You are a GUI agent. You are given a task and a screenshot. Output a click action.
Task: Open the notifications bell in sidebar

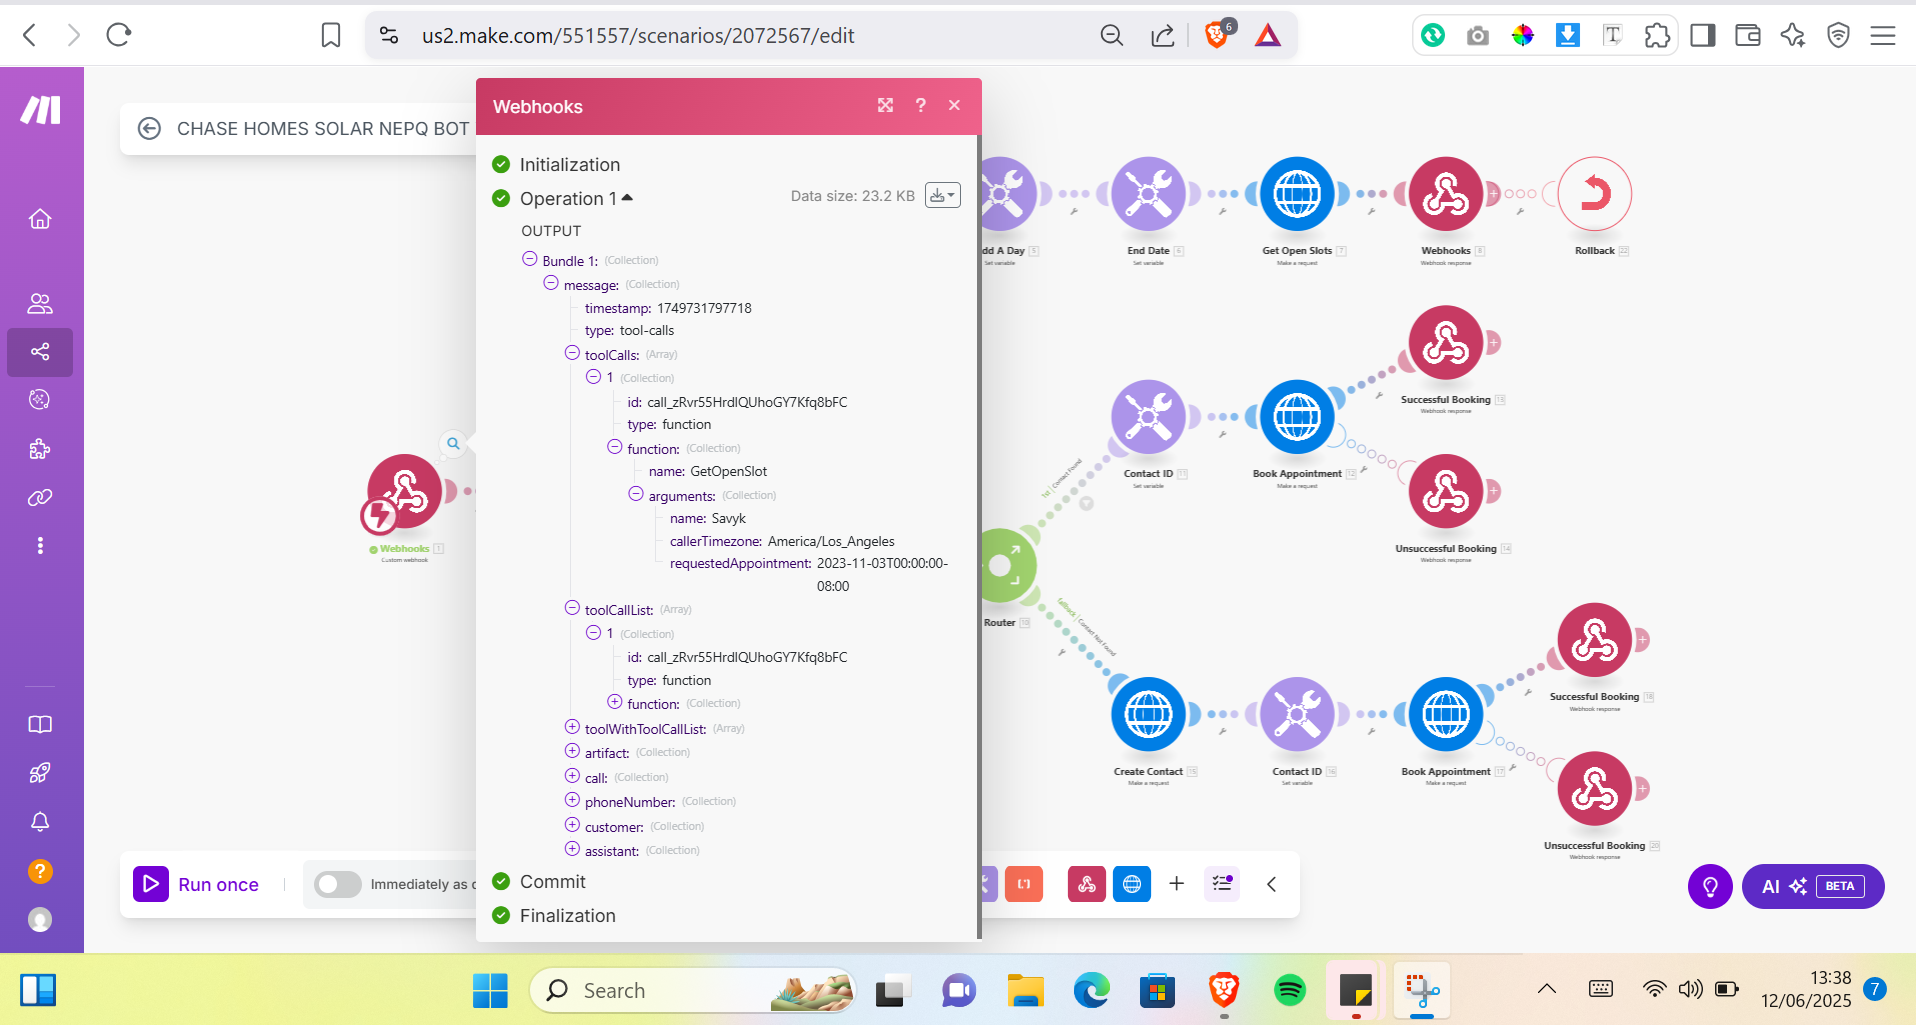(40, 822)
